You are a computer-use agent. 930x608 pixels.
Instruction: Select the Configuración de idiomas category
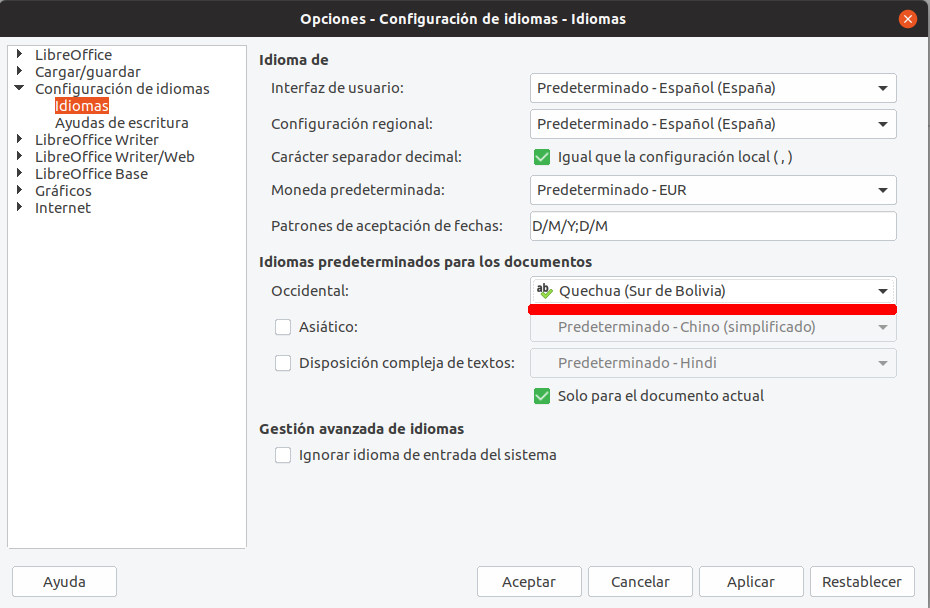click(122, 89)
